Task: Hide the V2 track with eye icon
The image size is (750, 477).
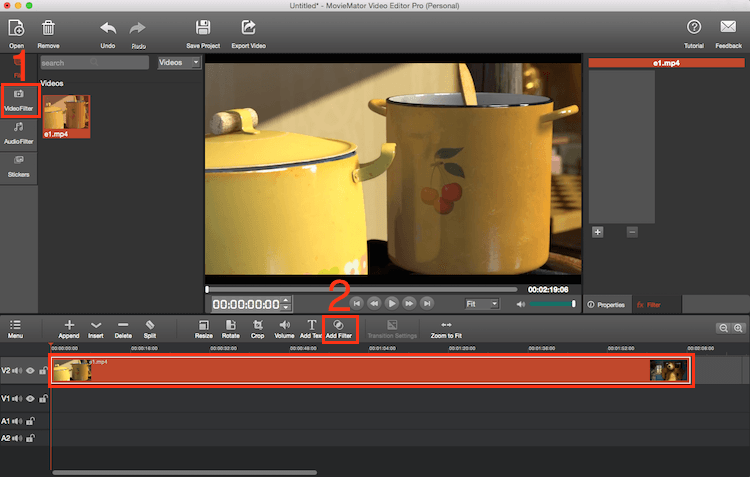Action: point(31,370)
